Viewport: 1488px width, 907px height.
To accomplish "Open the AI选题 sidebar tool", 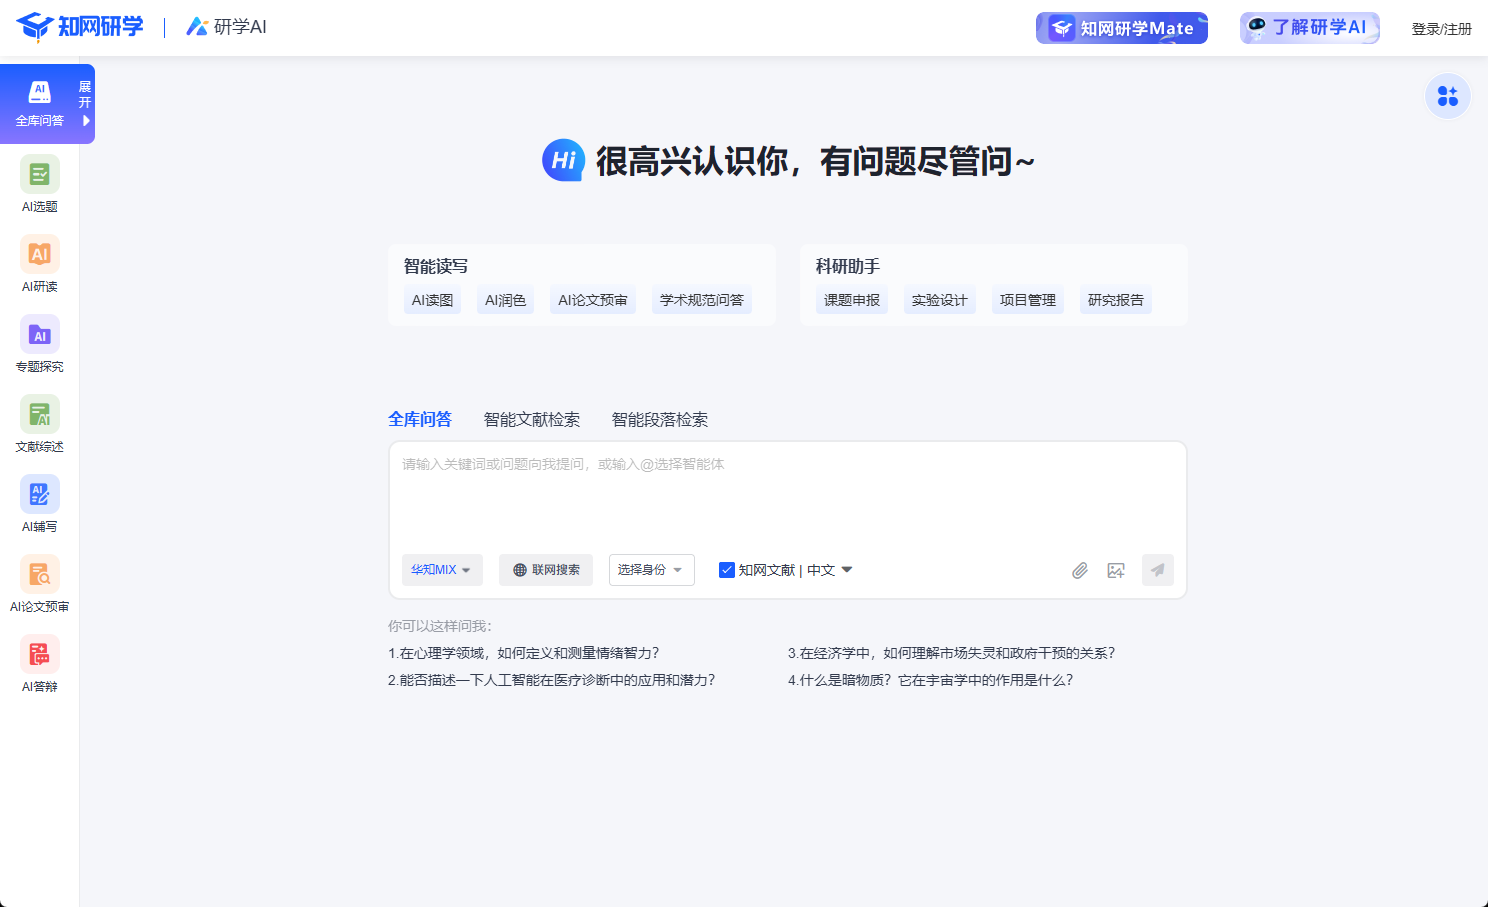I will point(40,184).
